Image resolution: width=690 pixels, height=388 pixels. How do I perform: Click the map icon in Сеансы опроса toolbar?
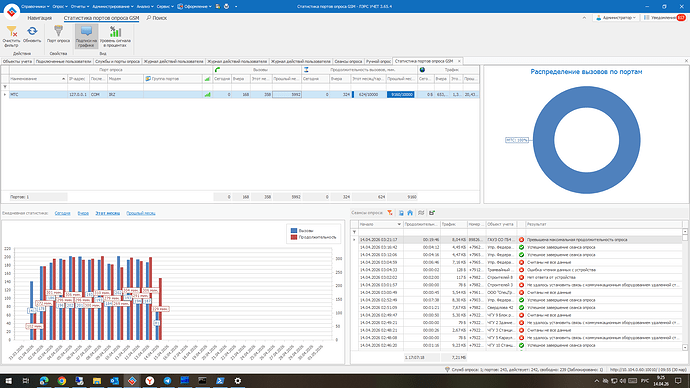(421, 213)
